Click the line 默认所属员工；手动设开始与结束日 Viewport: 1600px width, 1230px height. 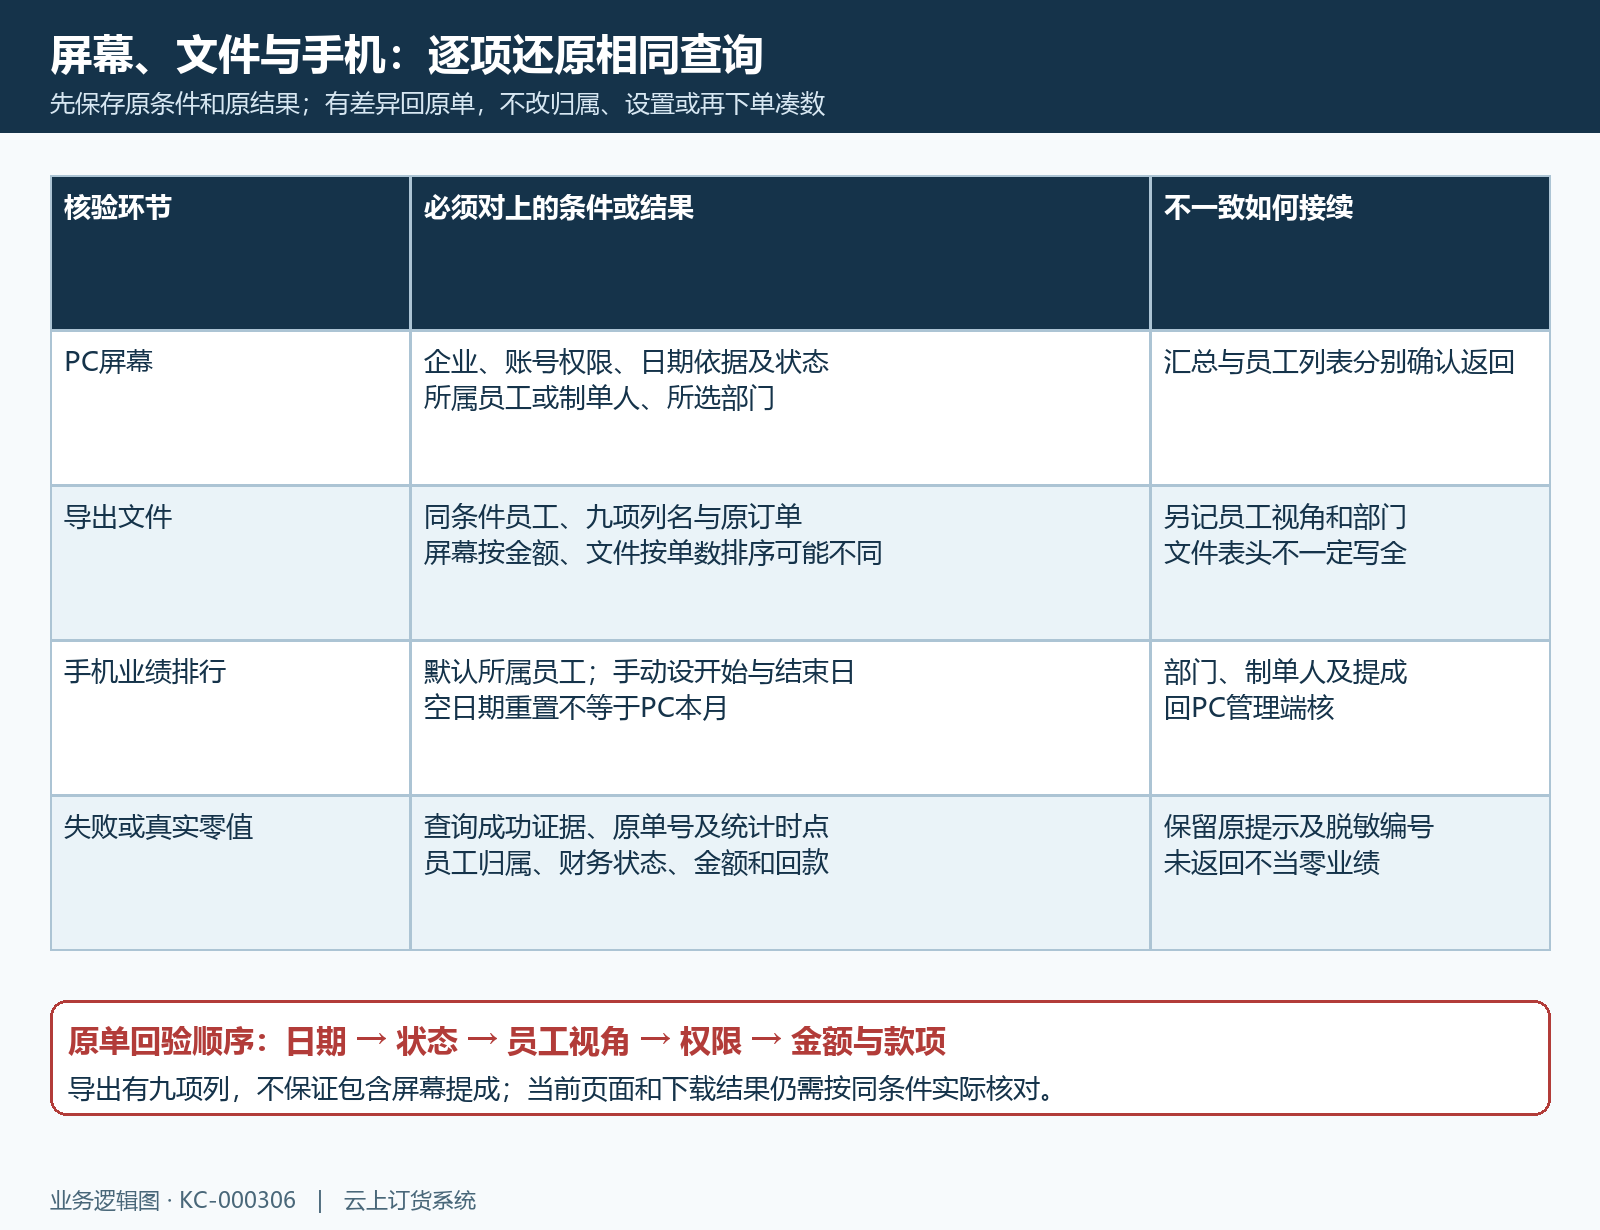click(639, 672)
